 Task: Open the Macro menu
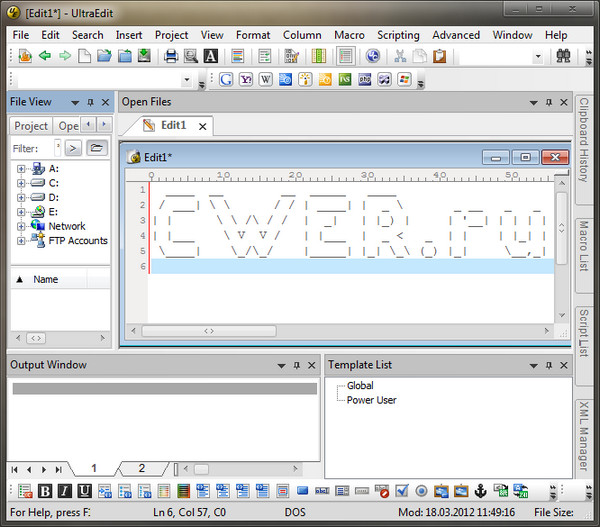[x=349, y=35]
